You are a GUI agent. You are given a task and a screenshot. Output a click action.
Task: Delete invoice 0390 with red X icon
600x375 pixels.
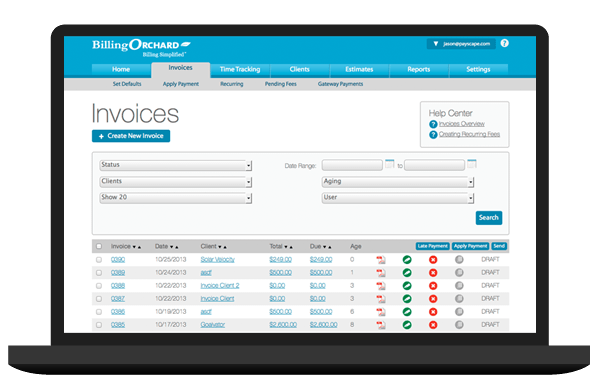pos(433,260)
